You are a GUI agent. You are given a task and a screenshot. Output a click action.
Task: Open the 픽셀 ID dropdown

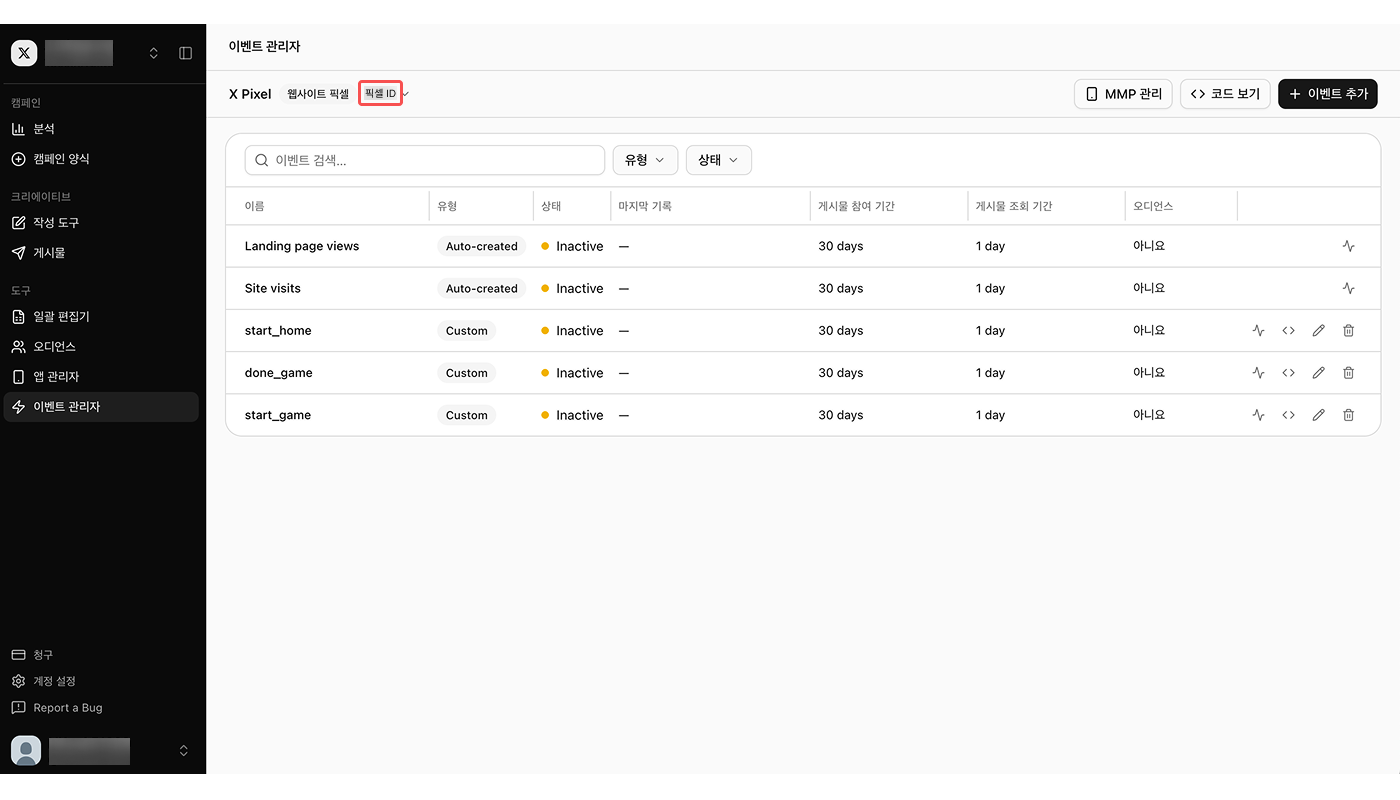[384, 94]
